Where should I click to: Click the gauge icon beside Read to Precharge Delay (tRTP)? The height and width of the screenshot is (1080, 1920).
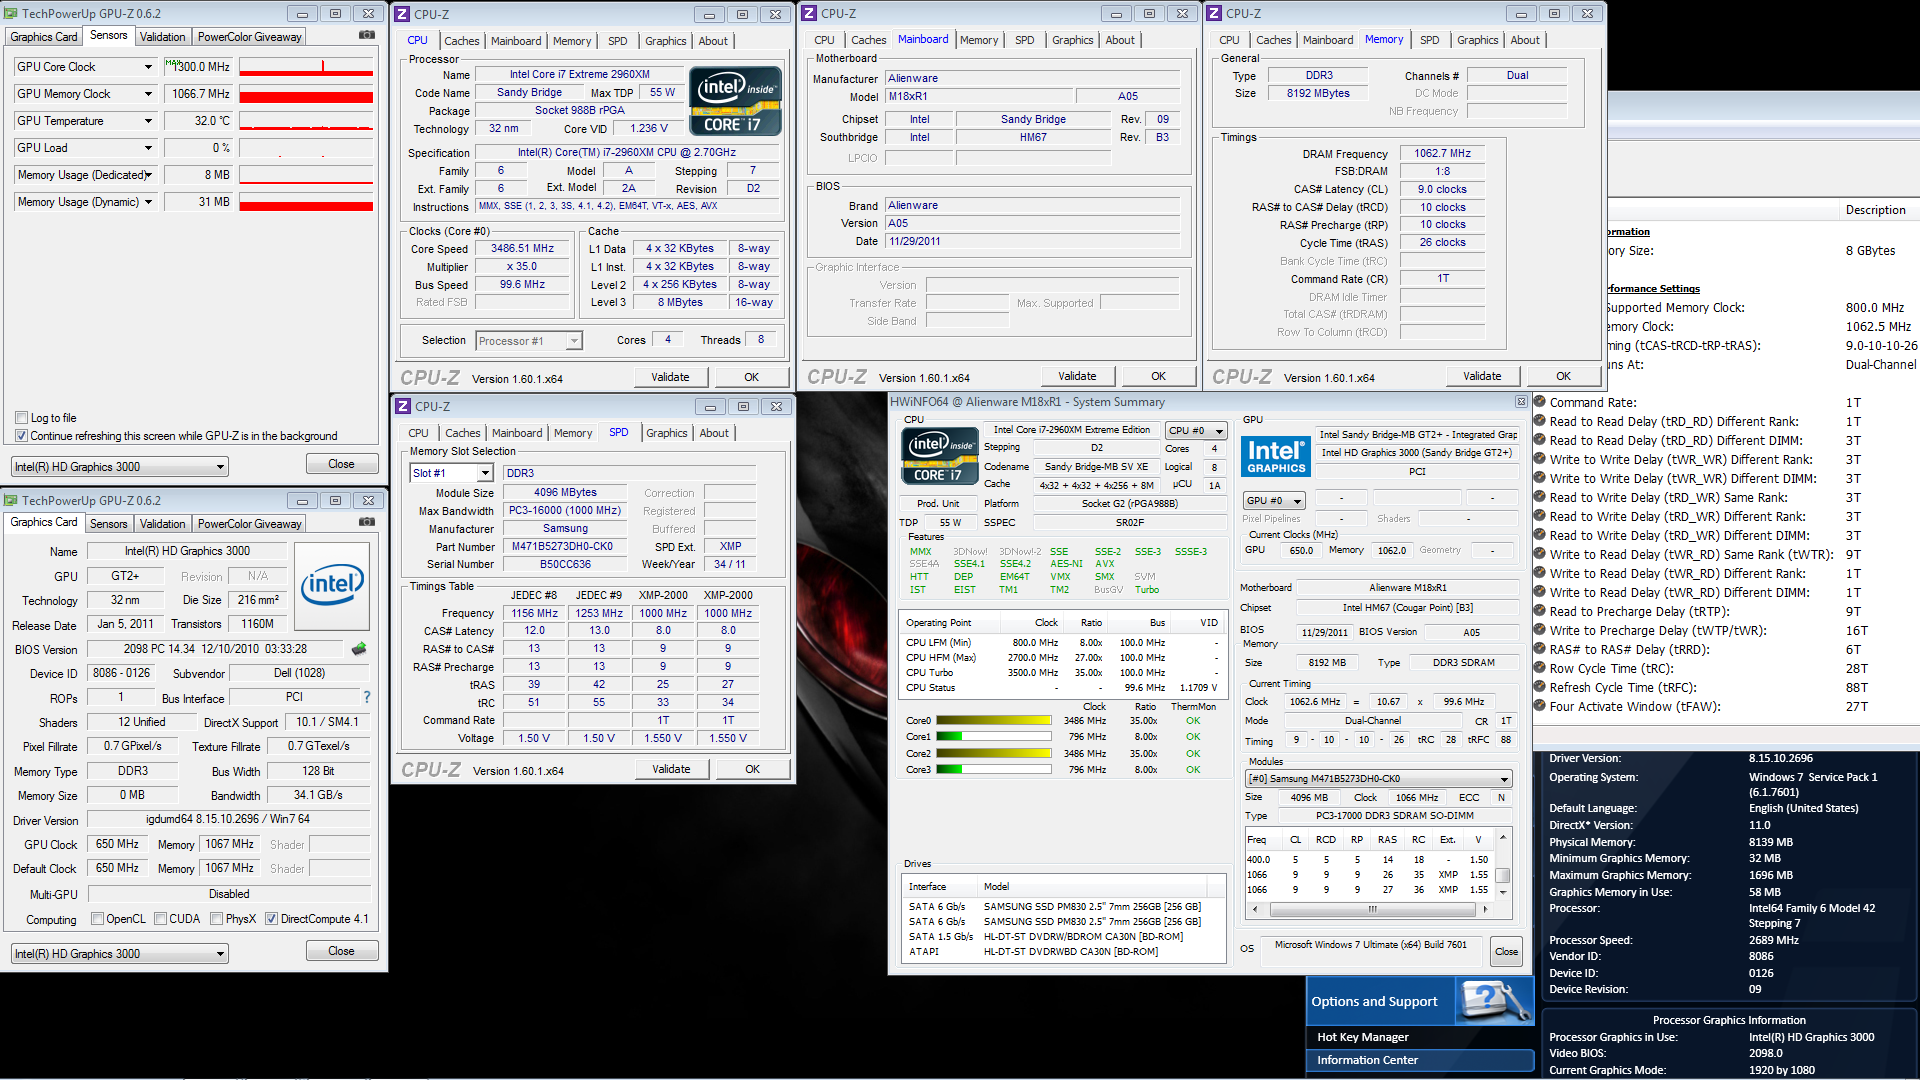coord(1540,611)
